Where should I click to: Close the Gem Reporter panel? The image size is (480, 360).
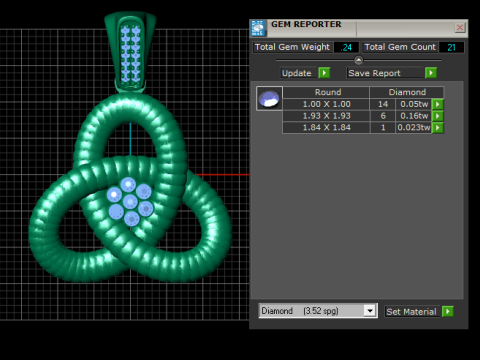click(x=460, y=27)
